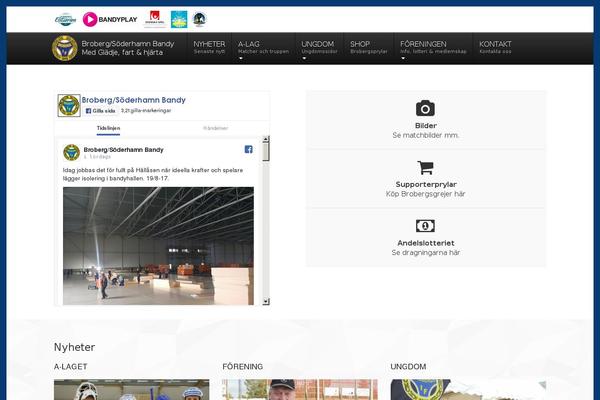Click the round avatar beside the post author
The height and width of the screenshot is (400, 600).
tap(72, 152)
